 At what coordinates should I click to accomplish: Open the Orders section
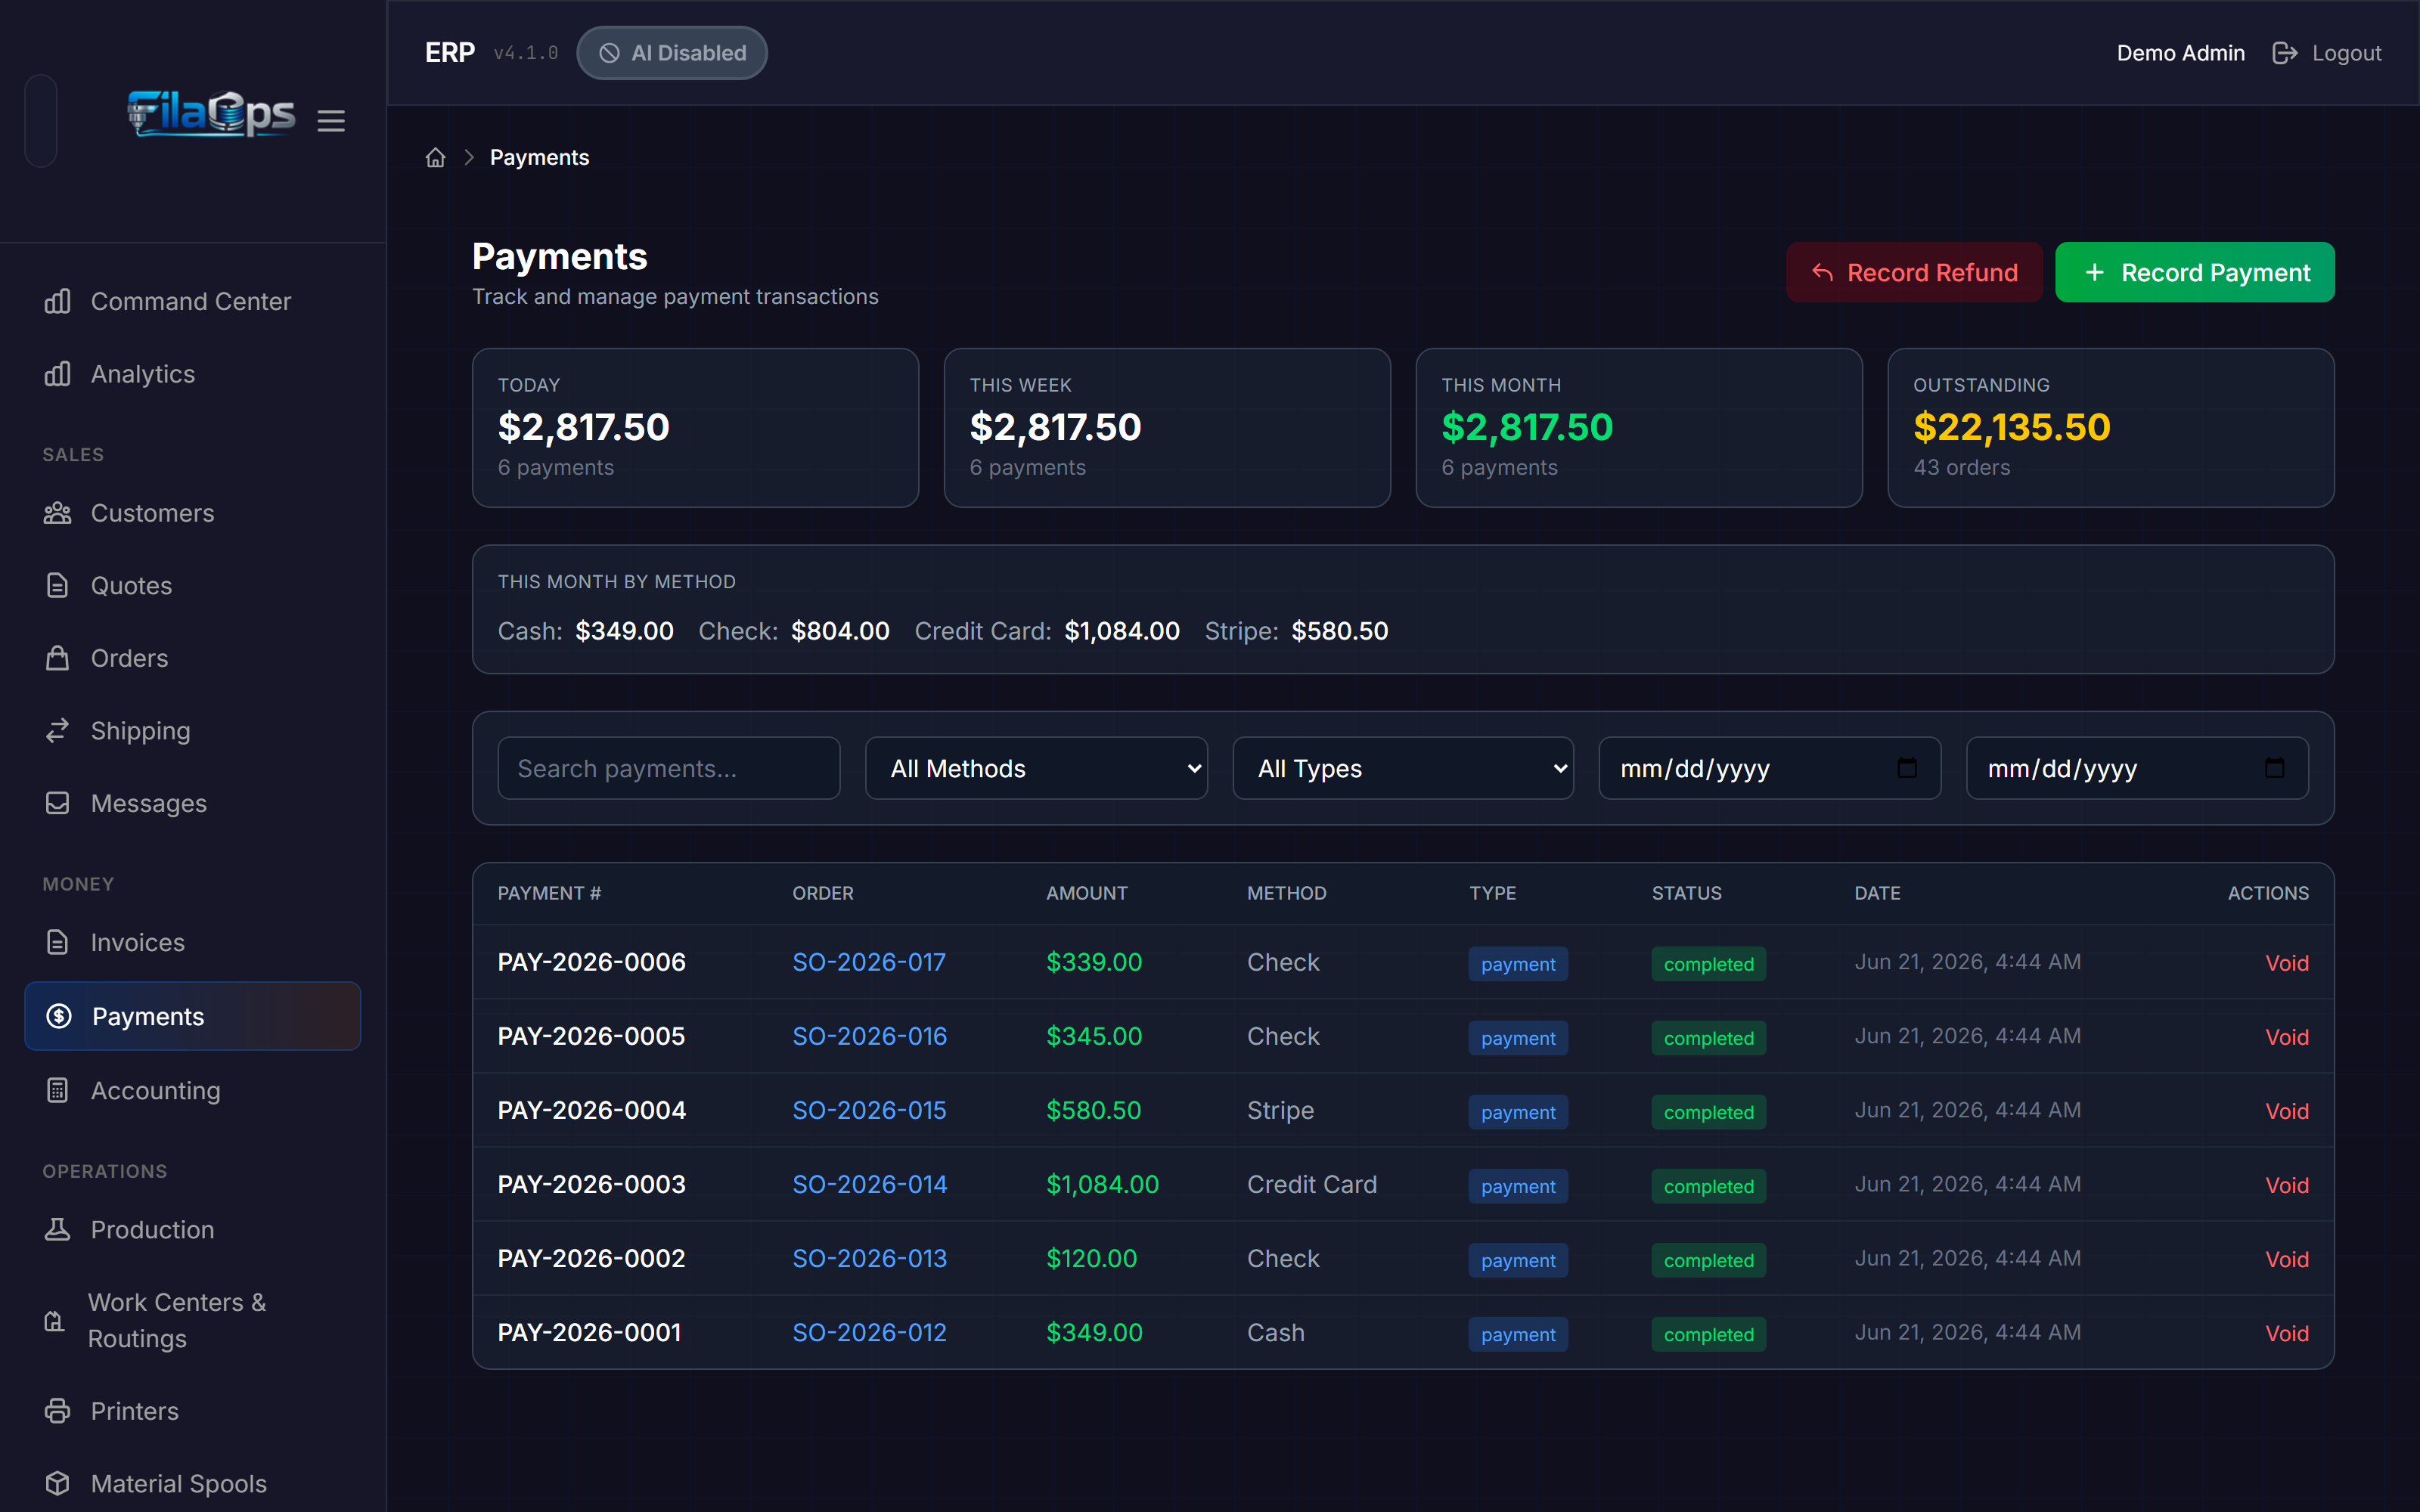coord(192,658)
